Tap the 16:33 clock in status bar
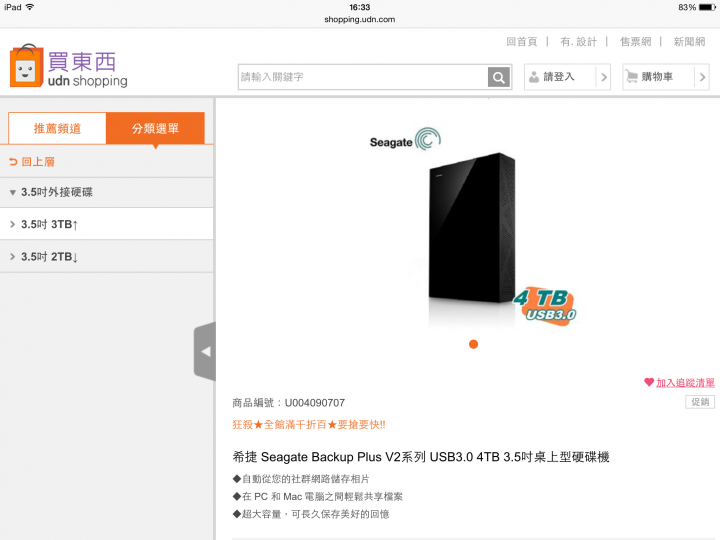The width and height of the screenshot is (720, 540). [360, 7]
